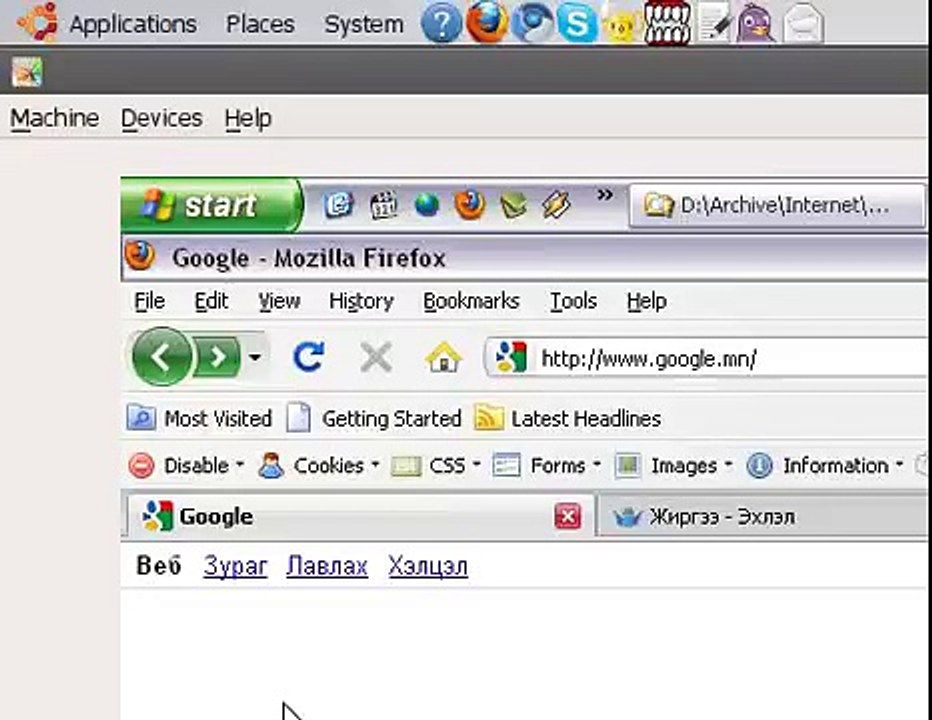Viewport: 932px width, 720px height.
Task: Open the Лавлах link on Google
Action: [327, 566]
